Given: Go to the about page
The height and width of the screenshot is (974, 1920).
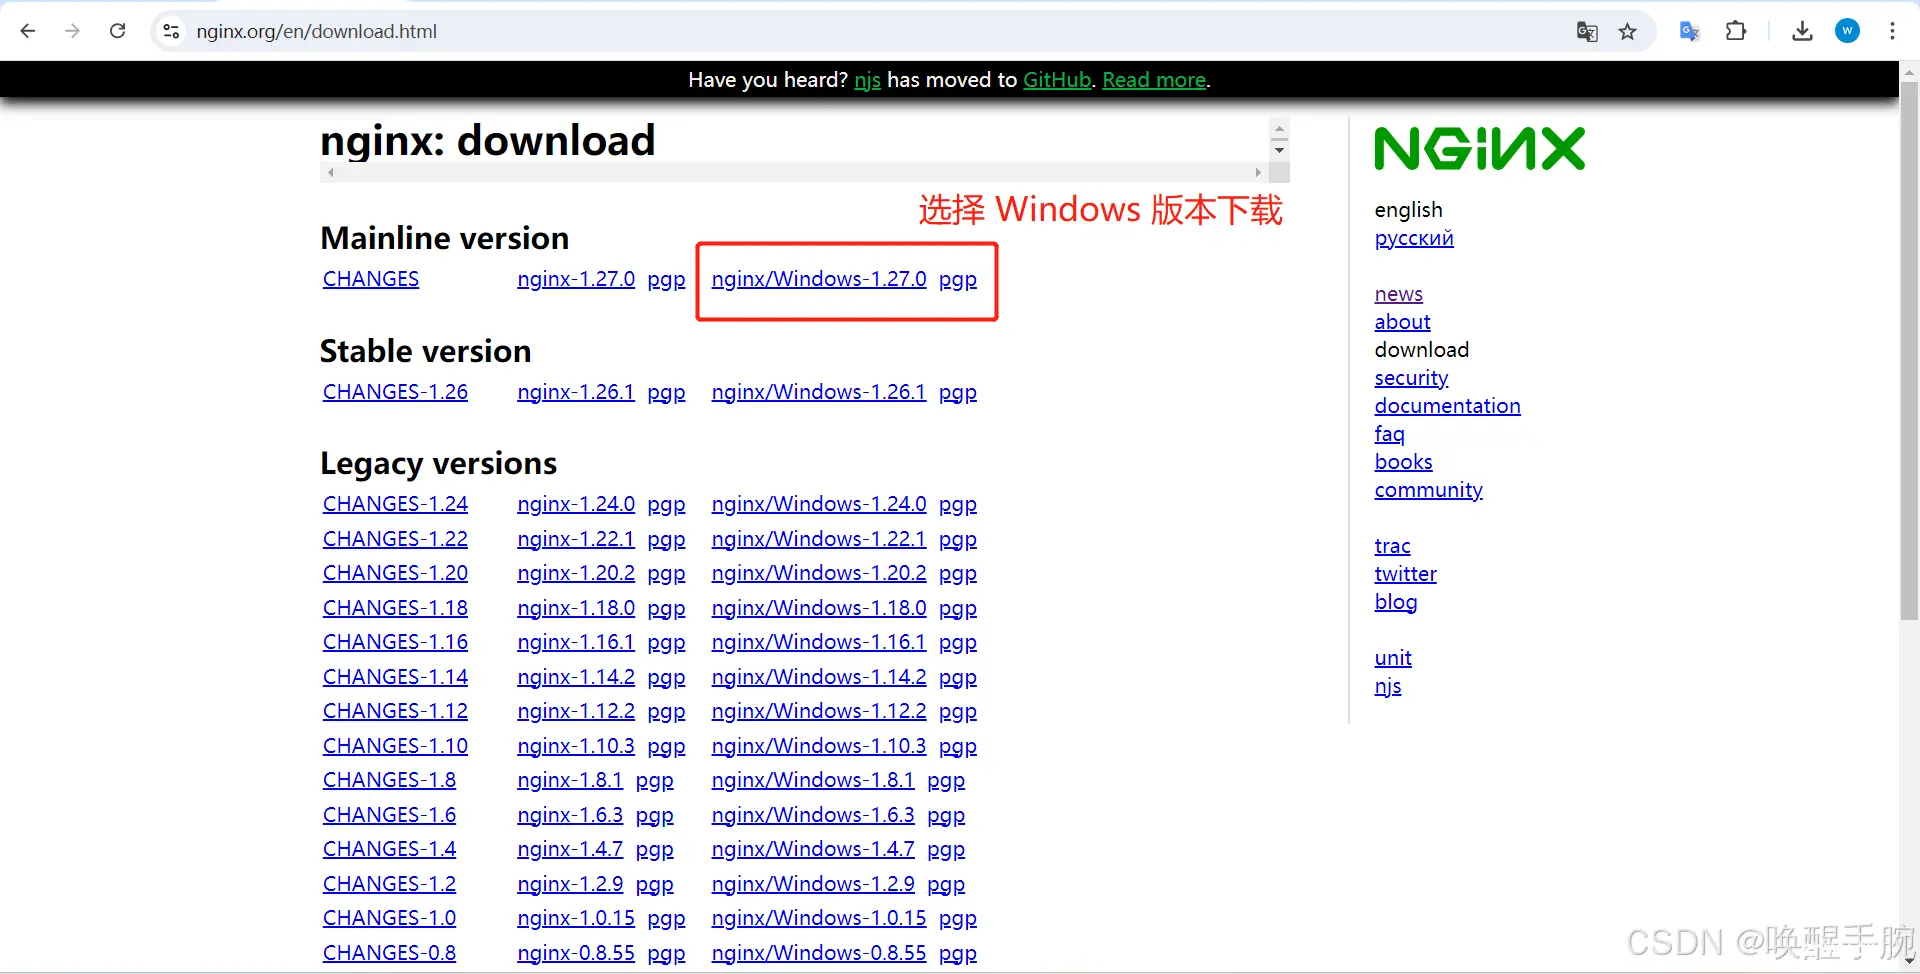Looking at the screenshot, I should click(1402, 322).
